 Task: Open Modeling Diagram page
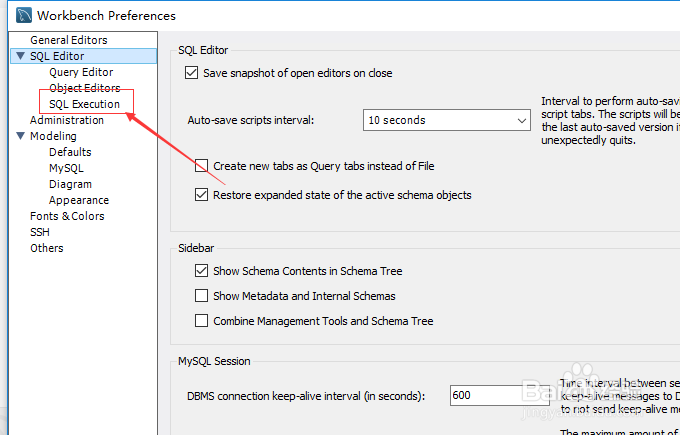pos(70,184)
